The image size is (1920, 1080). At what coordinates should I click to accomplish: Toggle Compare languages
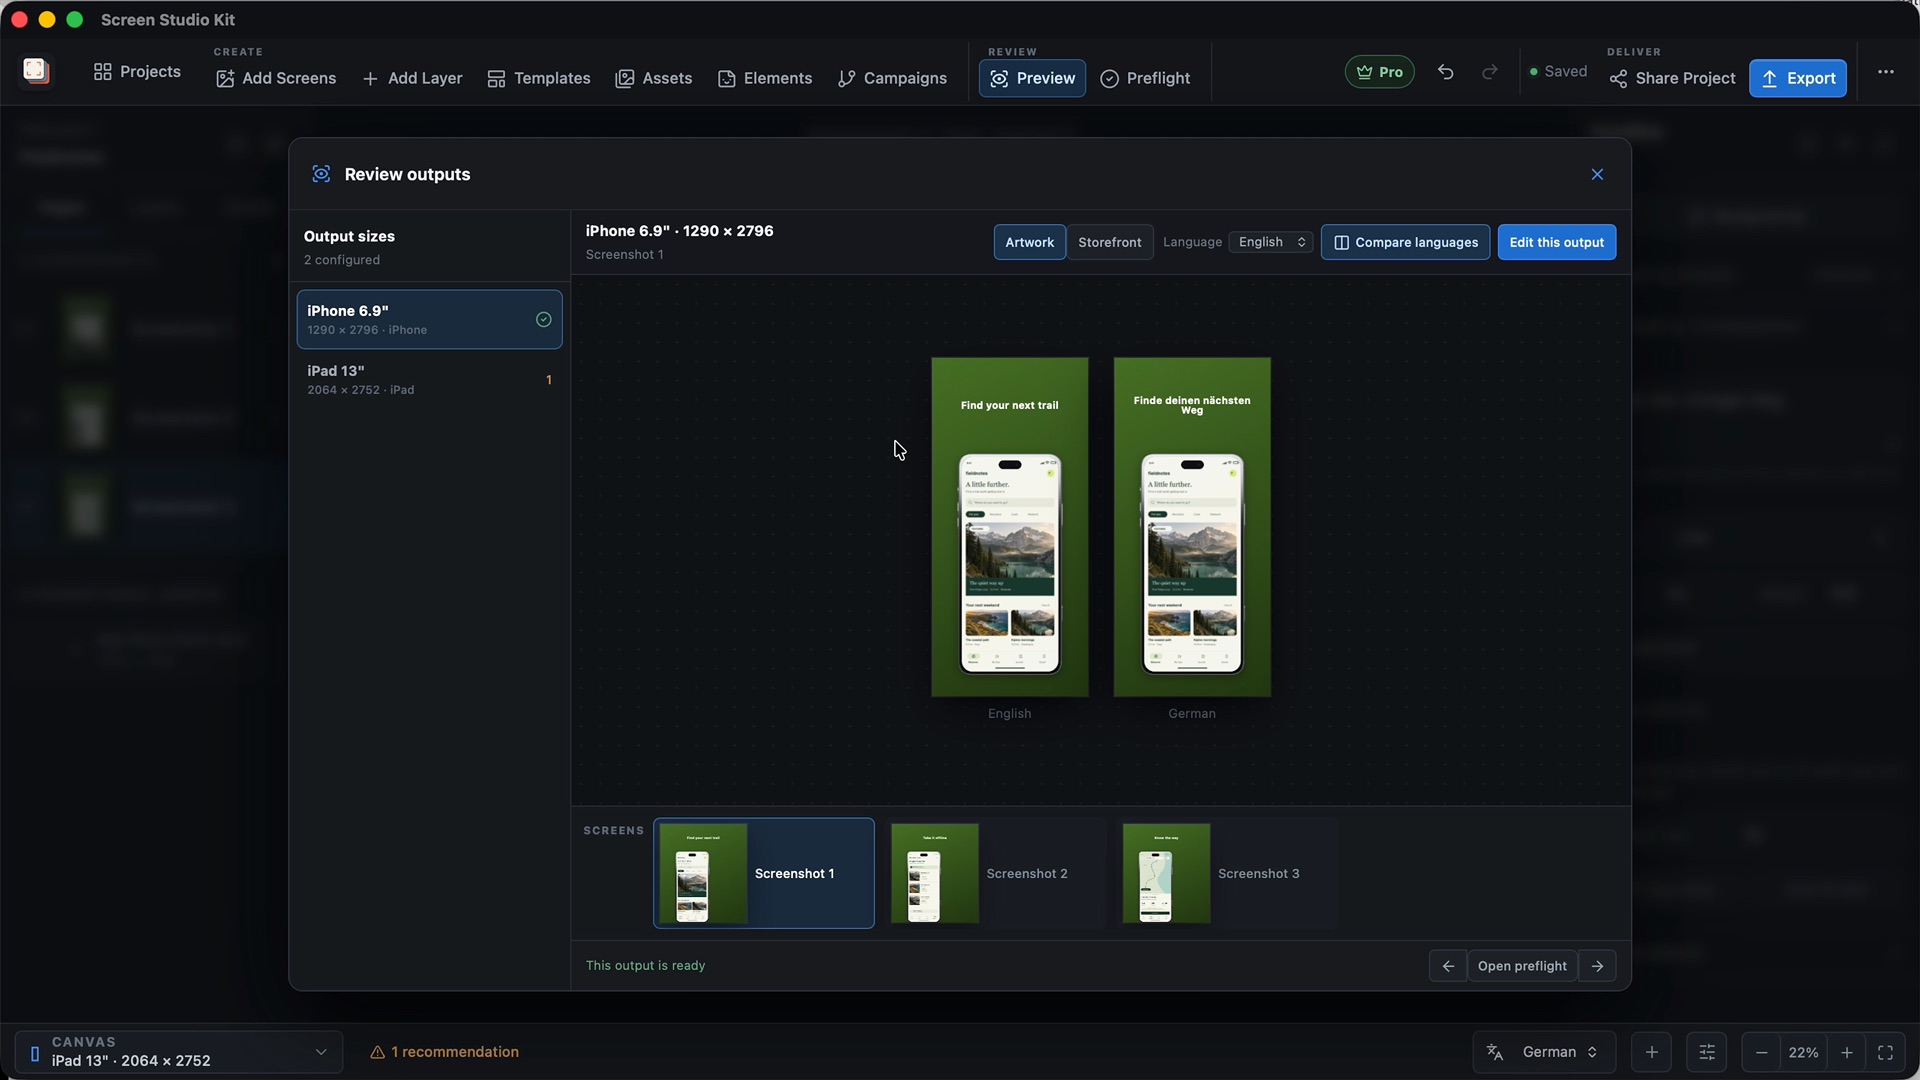[1405, 242]
